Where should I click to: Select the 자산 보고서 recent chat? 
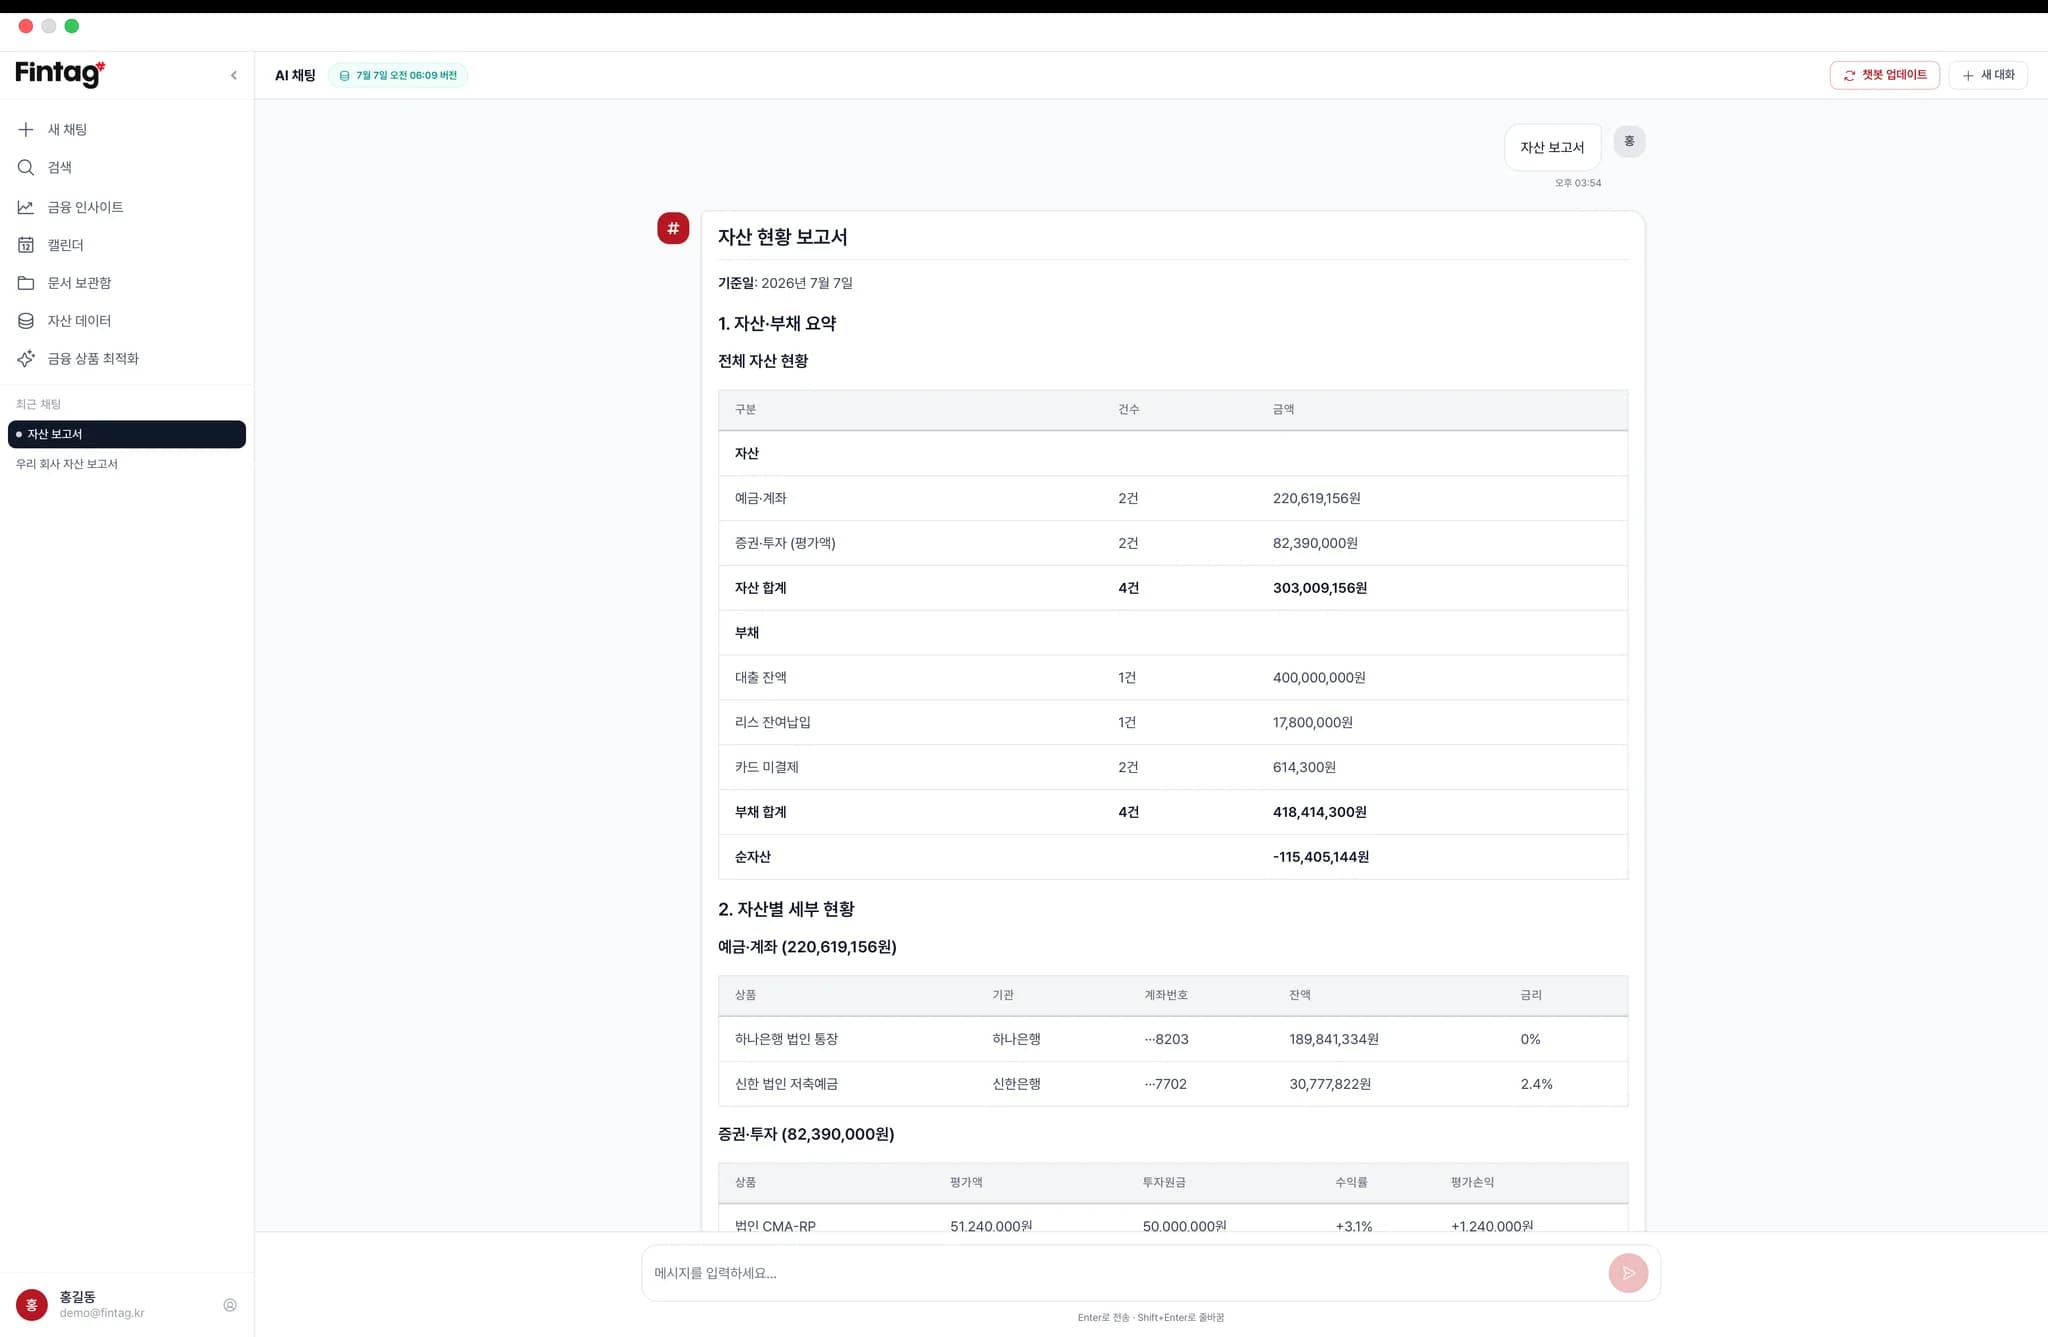[x=127, y=434]
